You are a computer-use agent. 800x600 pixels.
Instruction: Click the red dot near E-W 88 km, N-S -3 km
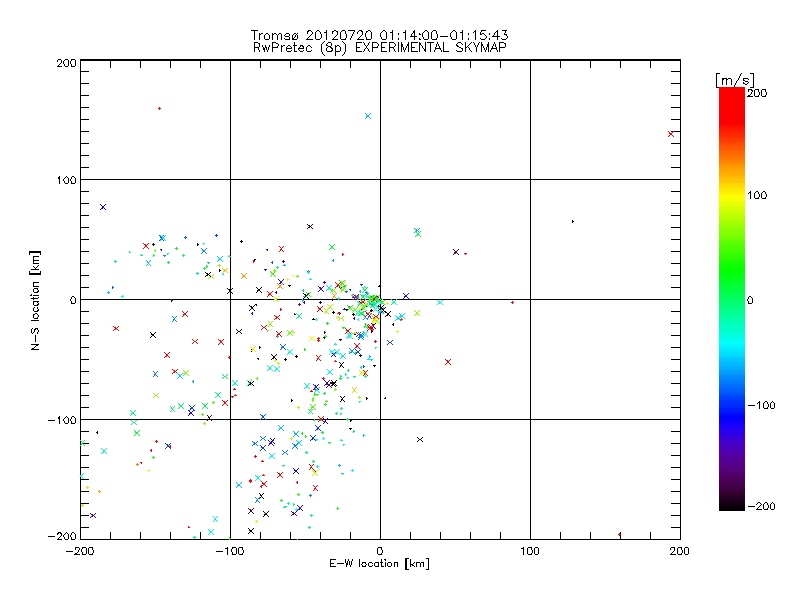[512, 303]
